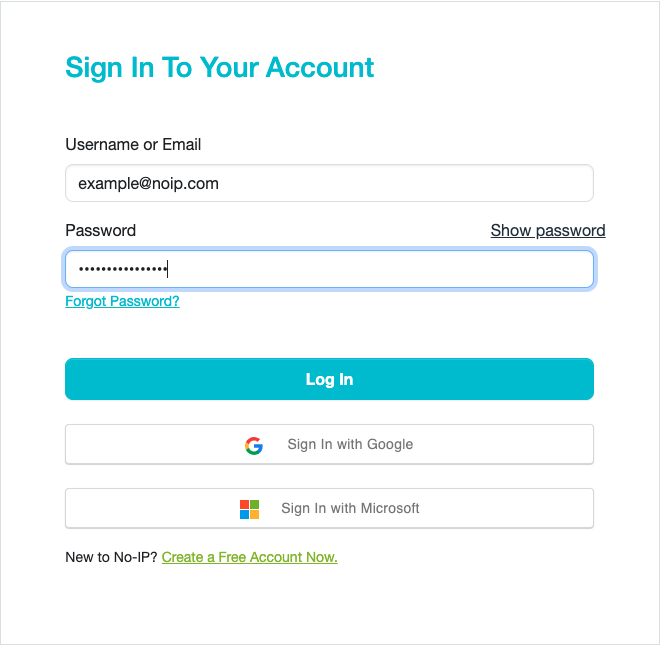Click the 'Username or Email' field label
Image resolution: width=660 pixels, height=646 pixels.
(133, 144)
